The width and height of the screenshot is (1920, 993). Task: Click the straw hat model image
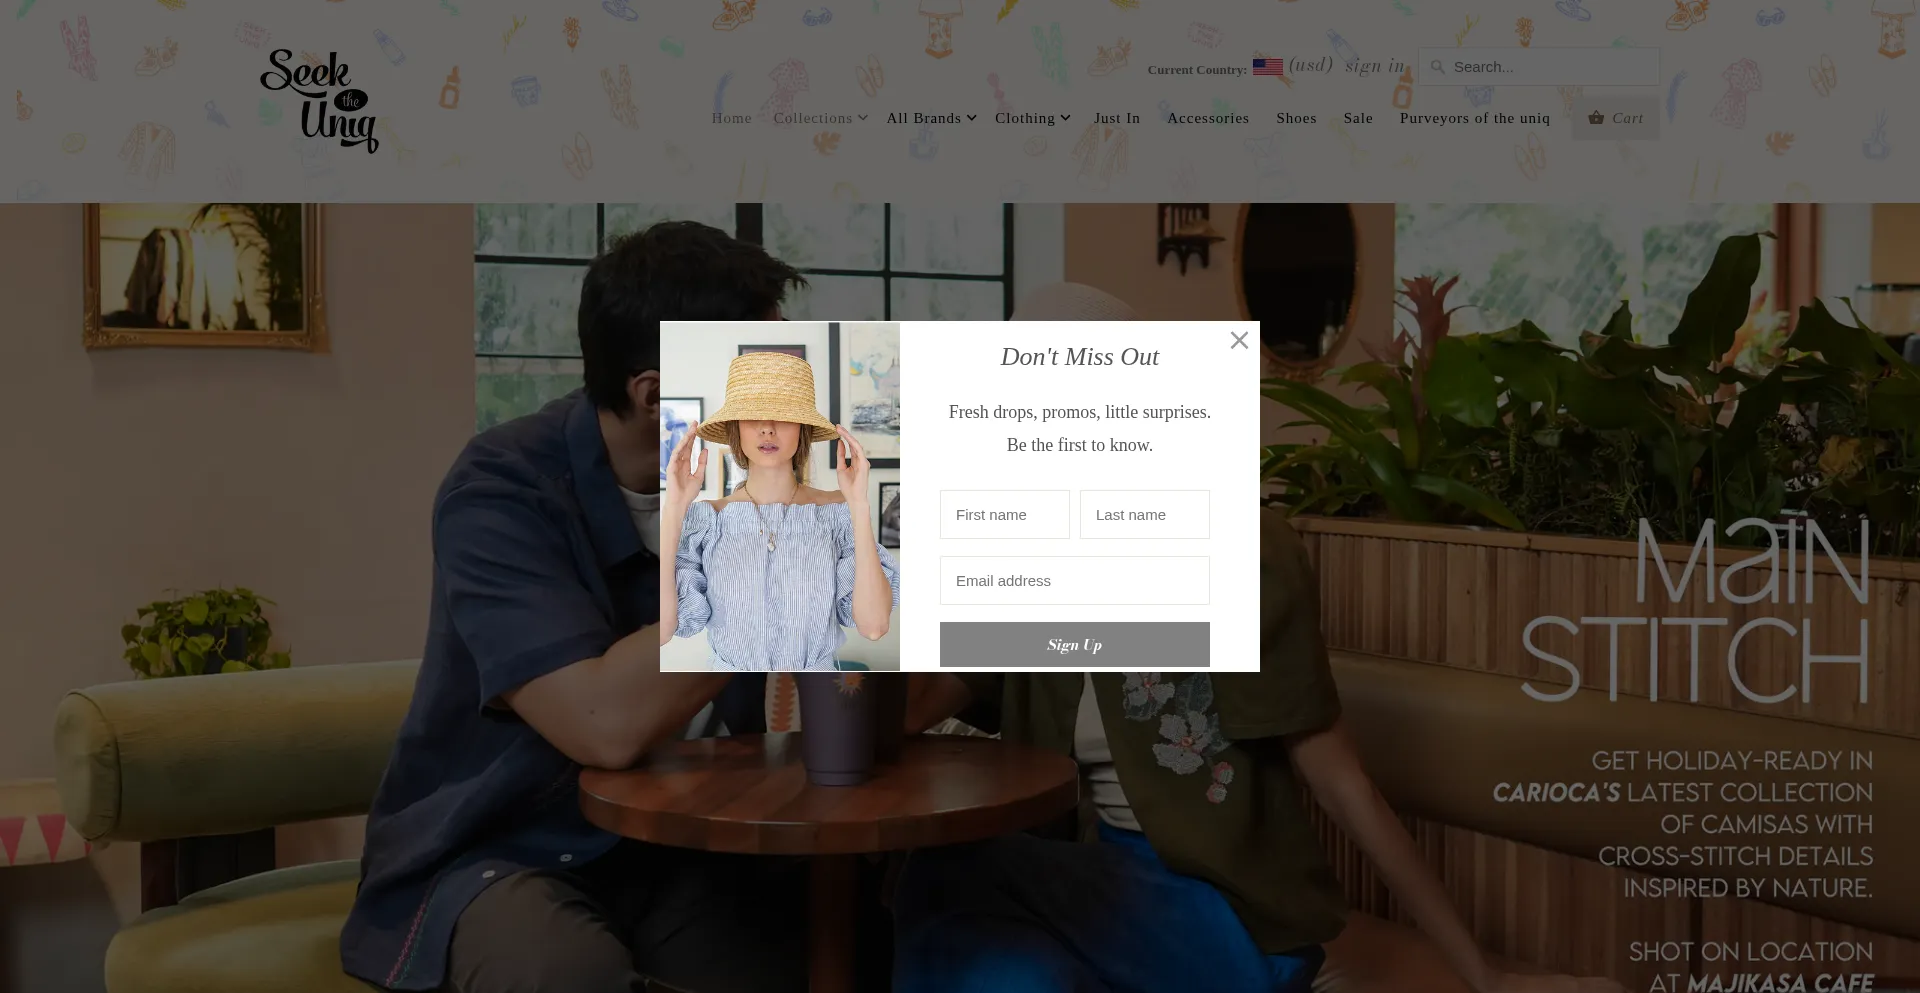[x=780, y=496]
